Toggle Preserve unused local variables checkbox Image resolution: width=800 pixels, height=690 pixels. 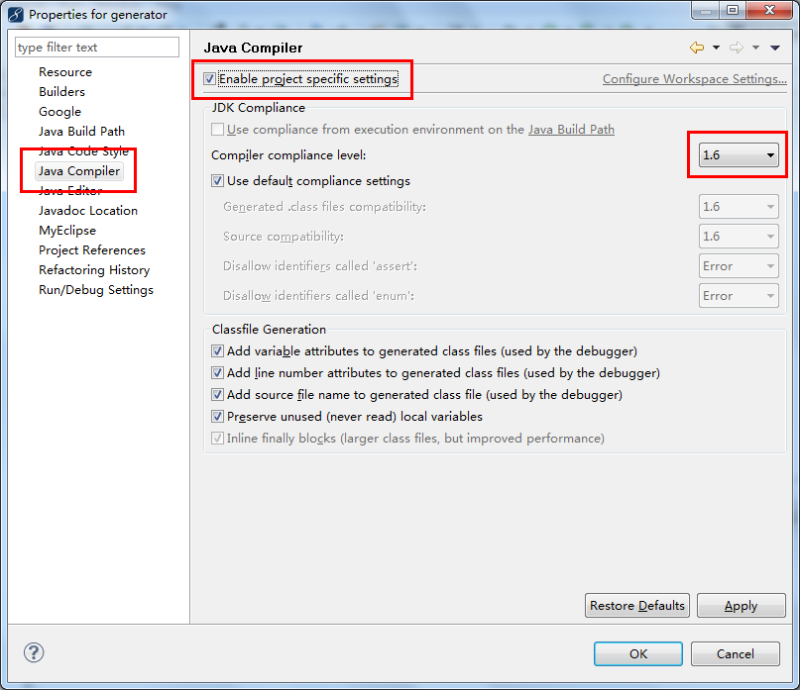point(218,416)
